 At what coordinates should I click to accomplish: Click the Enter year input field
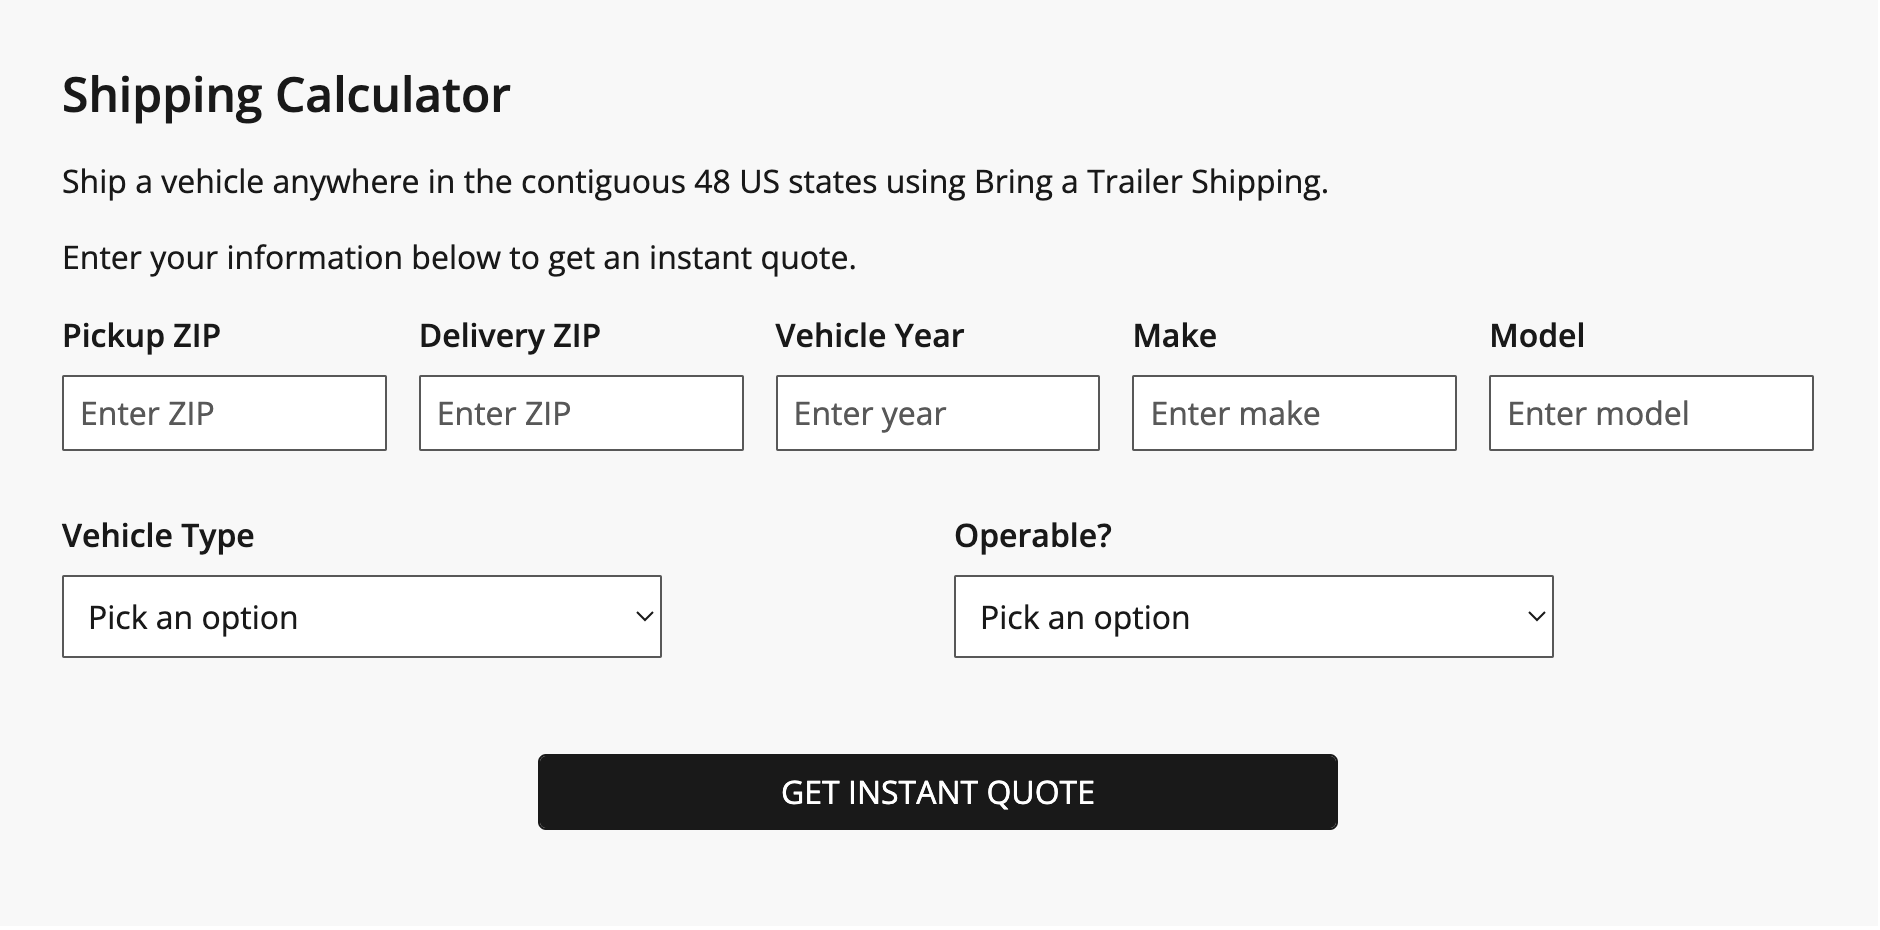[x=937, y=413]
